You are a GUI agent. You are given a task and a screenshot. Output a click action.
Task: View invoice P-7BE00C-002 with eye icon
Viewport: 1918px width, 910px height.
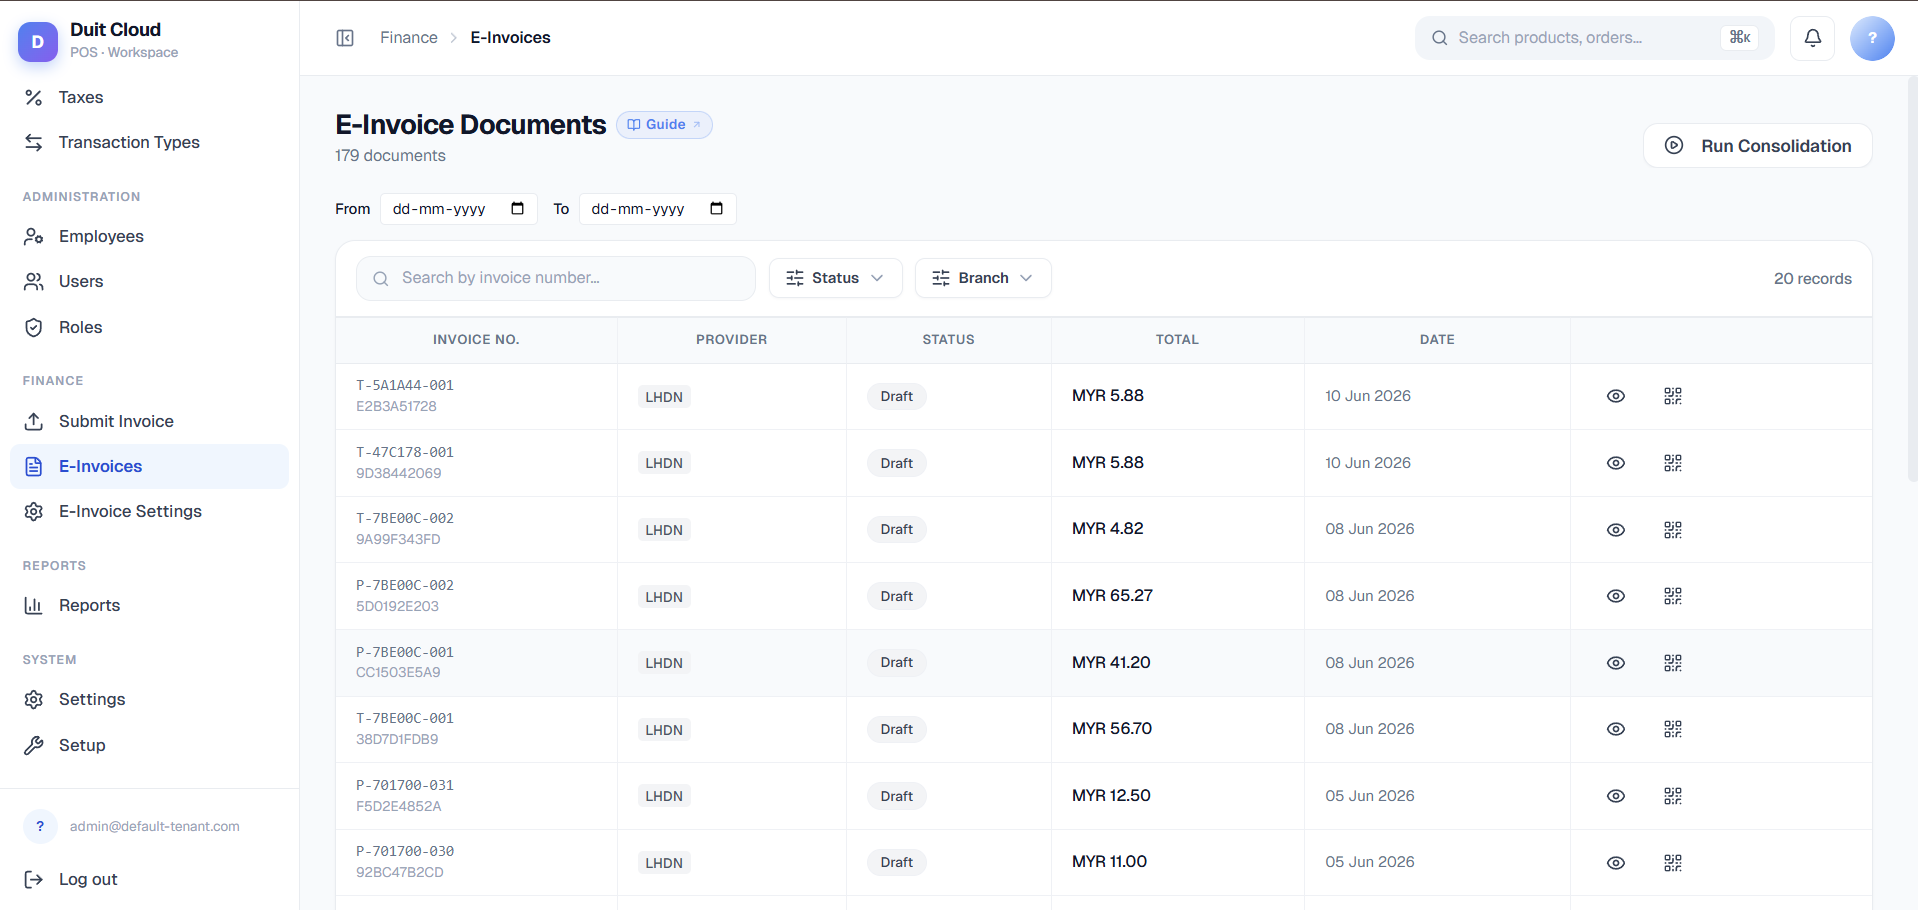[x=1616, y=596]
